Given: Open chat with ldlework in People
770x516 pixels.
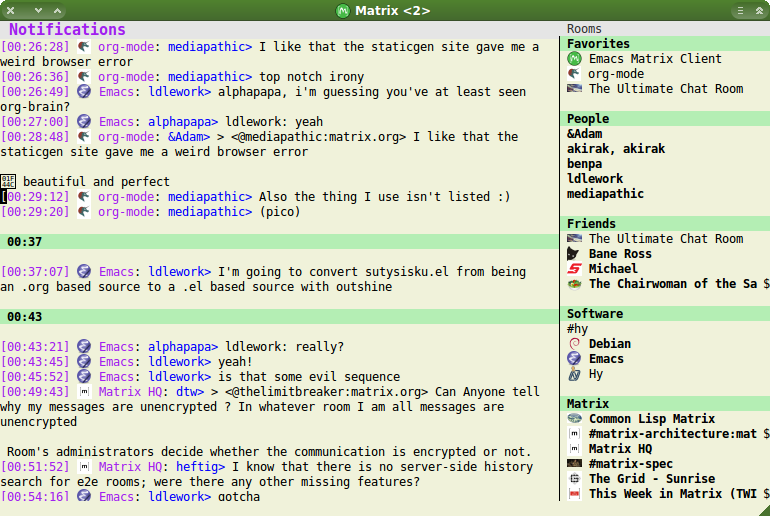Looking at the screenshot, I should pos(595,179).
